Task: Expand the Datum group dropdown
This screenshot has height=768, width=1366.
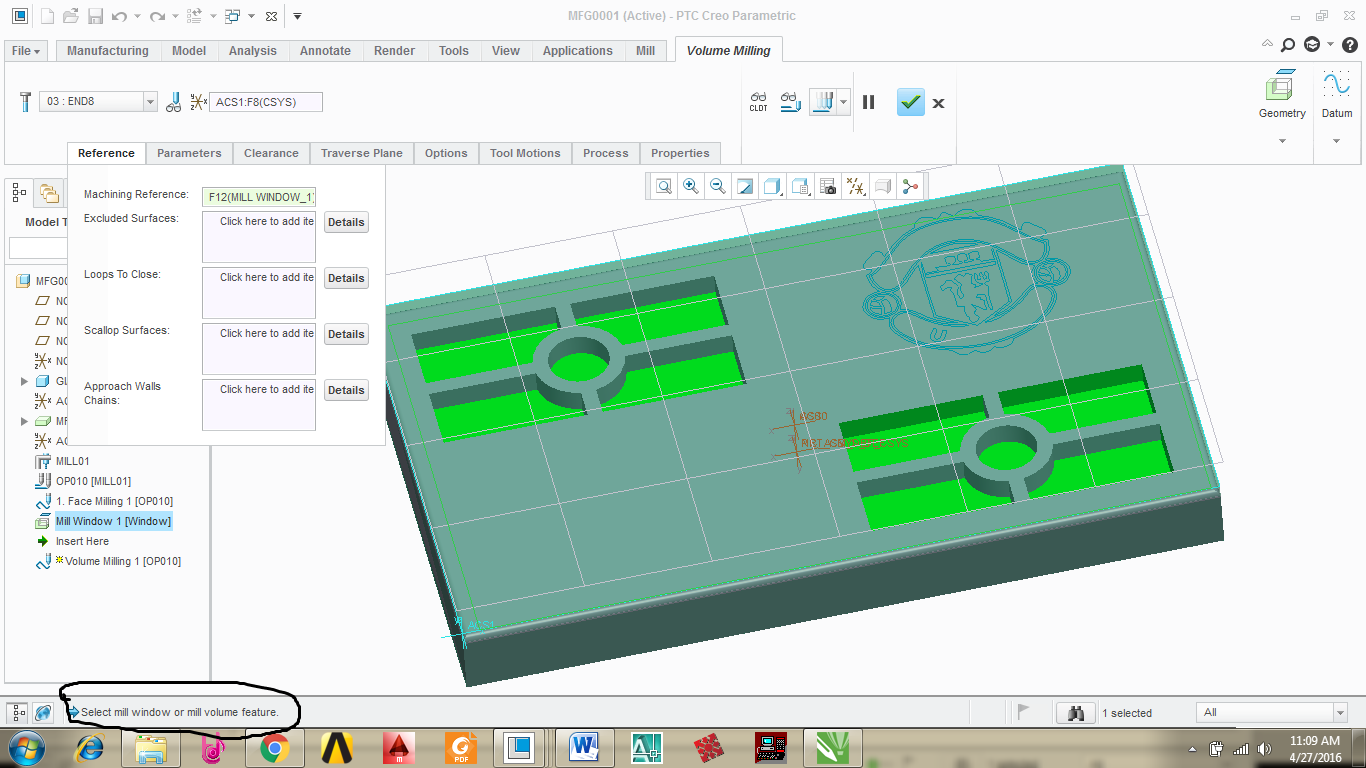Action: tap(1336, 141)
